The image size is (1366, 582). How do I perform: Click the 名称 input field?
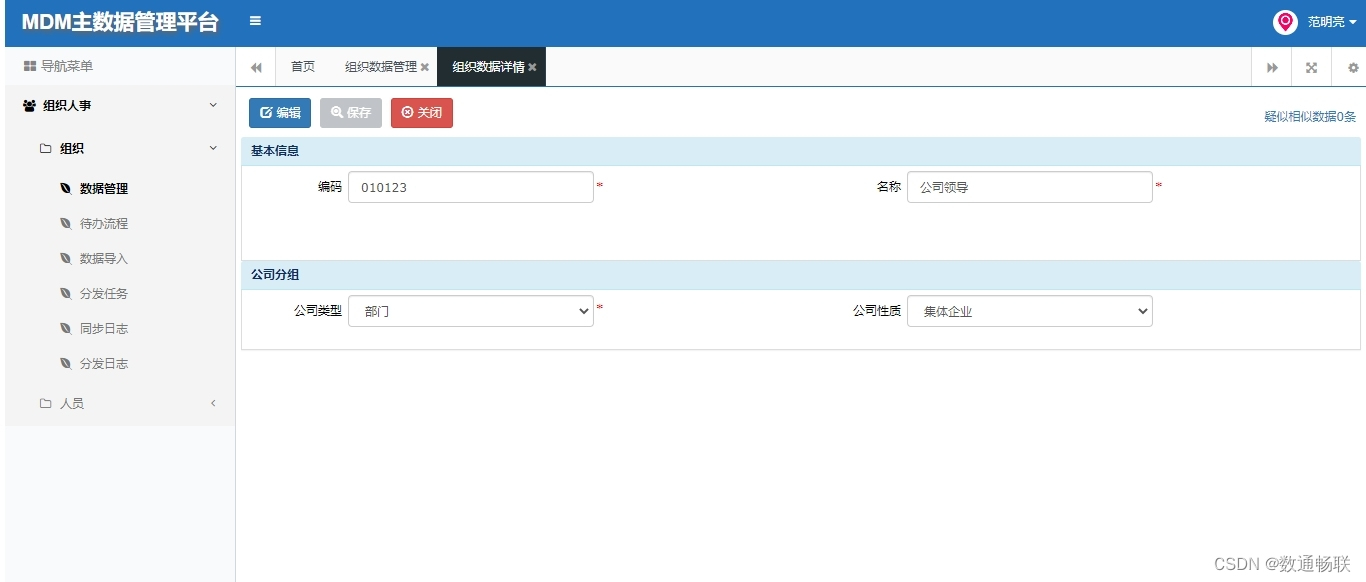(x=1030, y=187)
